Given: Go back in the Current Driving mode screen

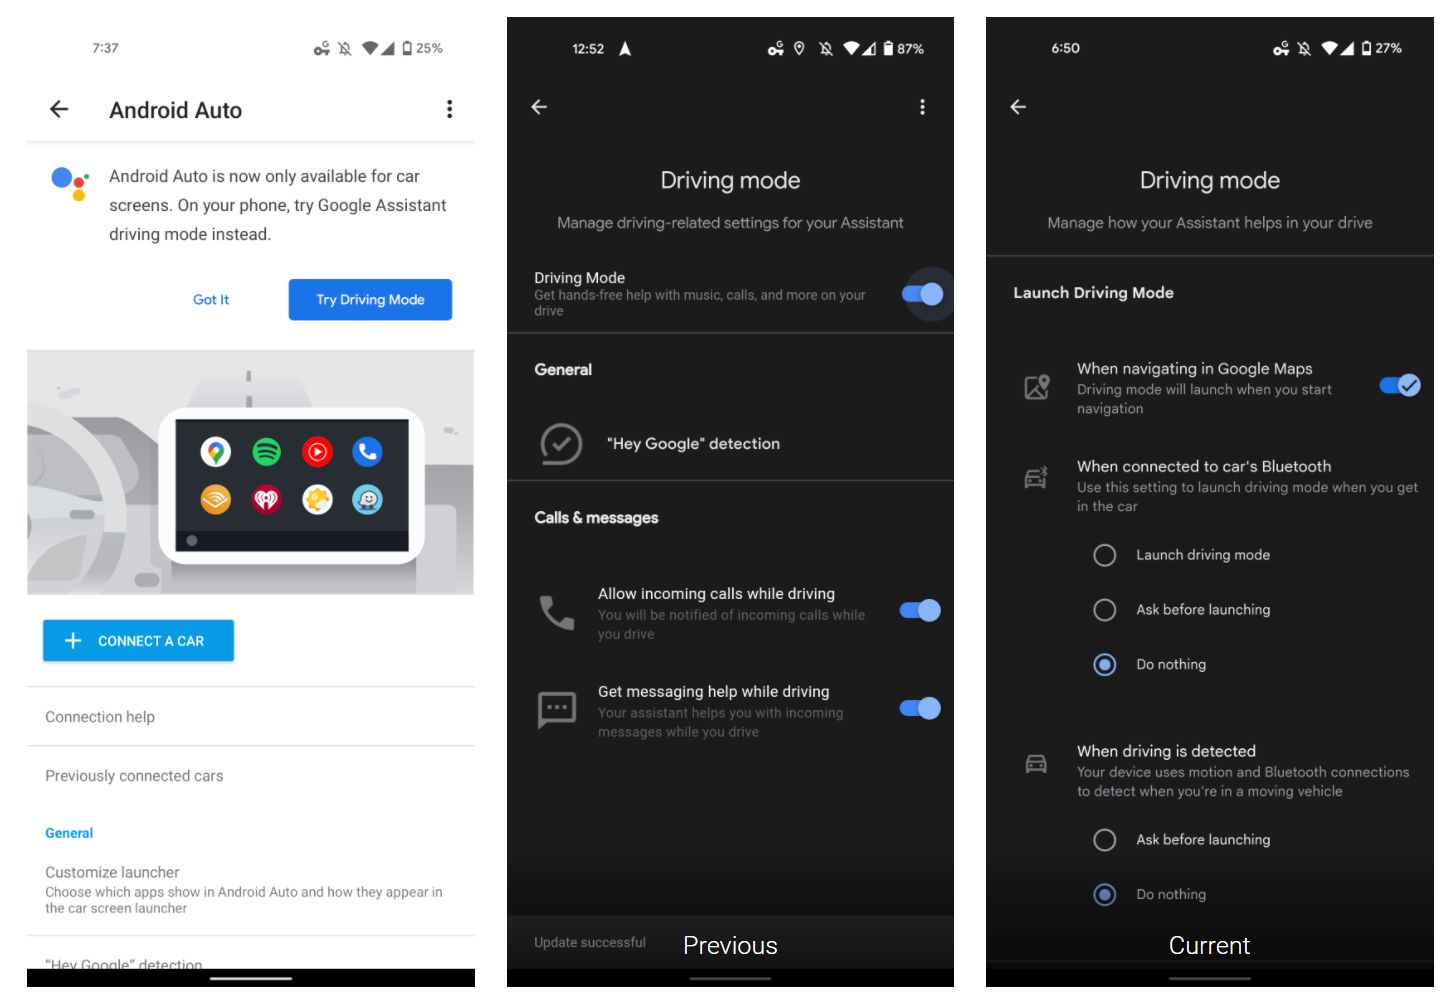Looking at the screenshot, I should pyautogui.click(x=1018, y=107).
